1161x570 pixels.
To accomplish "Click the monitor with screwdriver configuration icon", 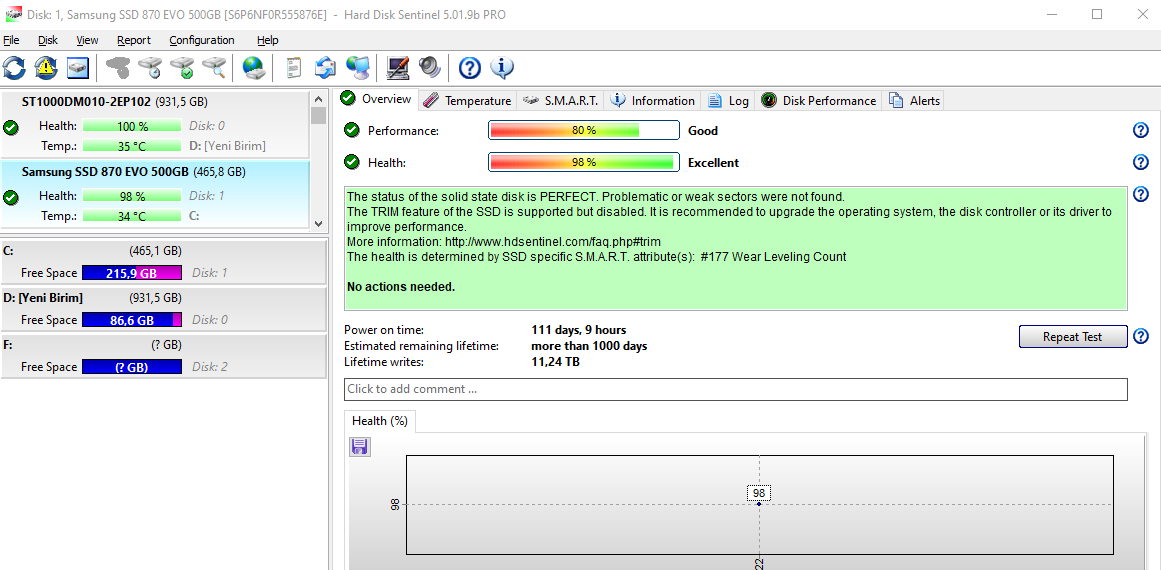I will point(398,68).
